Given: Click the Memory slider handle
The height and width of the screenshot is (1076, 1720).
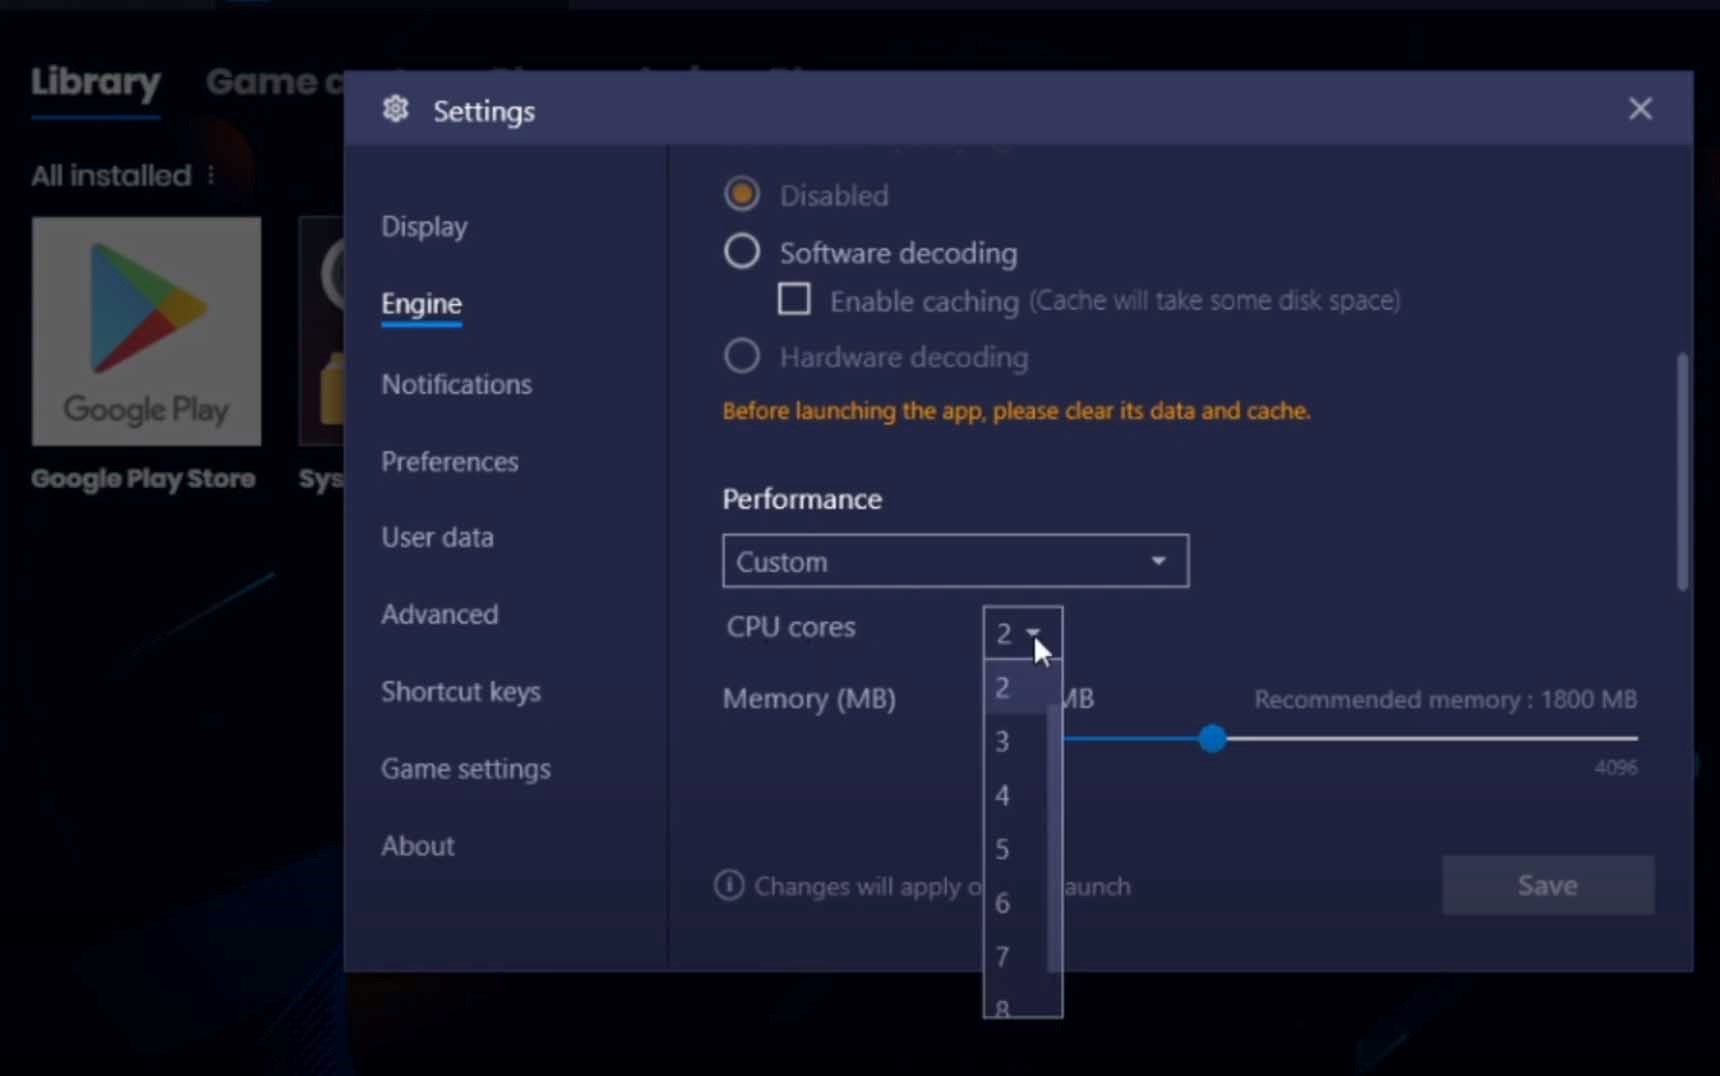Looking at the screenshot, I should [x=1212, y=739].
